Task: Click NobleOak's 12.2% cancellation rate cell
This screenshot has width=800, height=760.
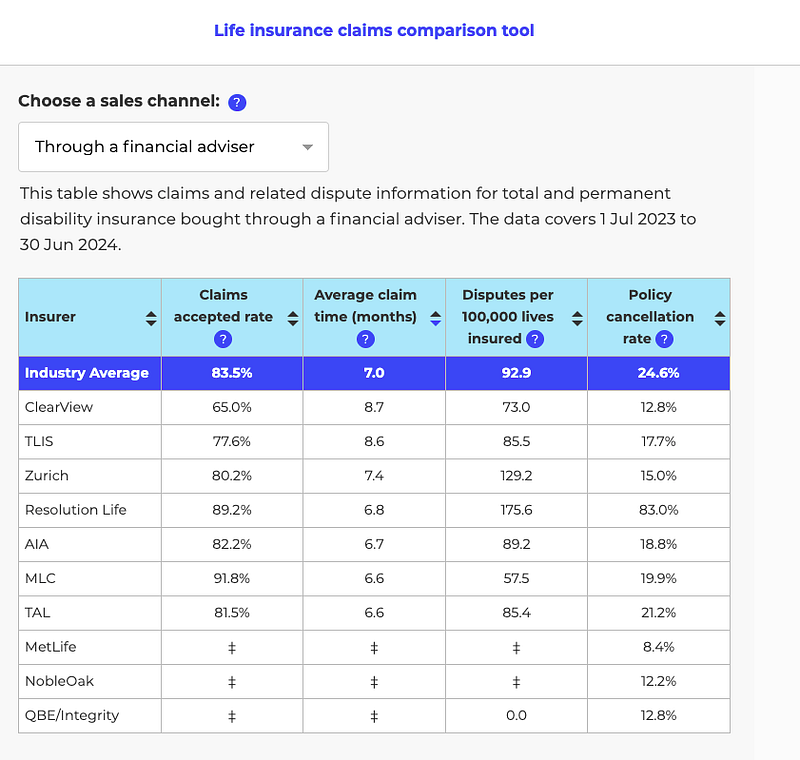Action: point(658,681)
